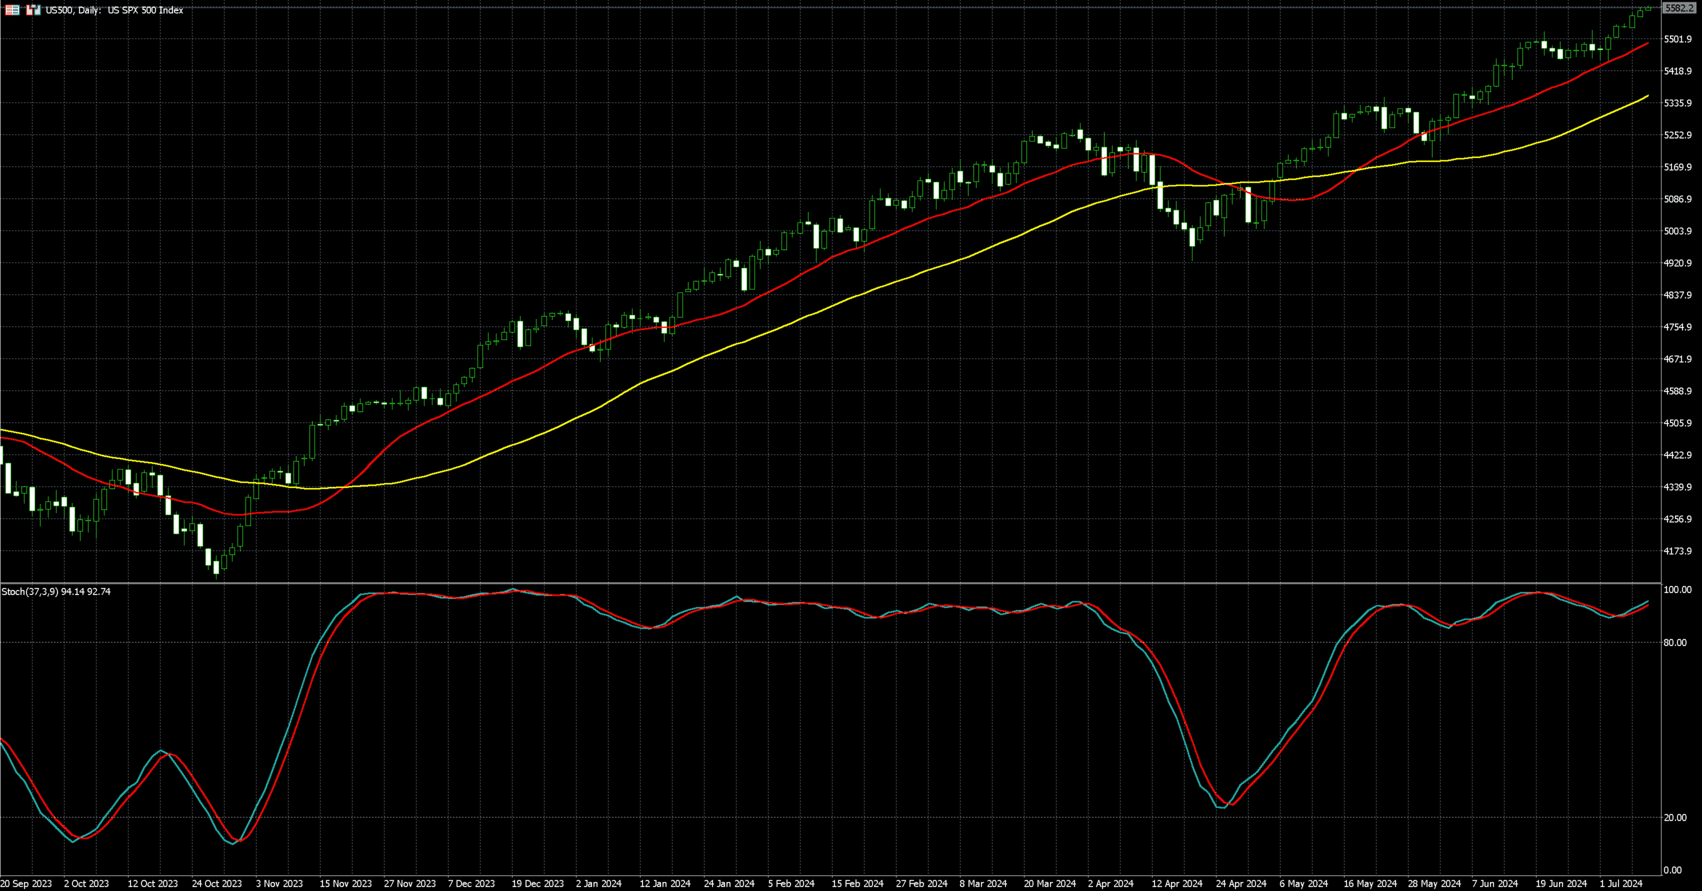The height and width of the screenshot is (891, 1702).
Task: Click the 2 Jan 2024 date label
Action: [x=599, y=884]
